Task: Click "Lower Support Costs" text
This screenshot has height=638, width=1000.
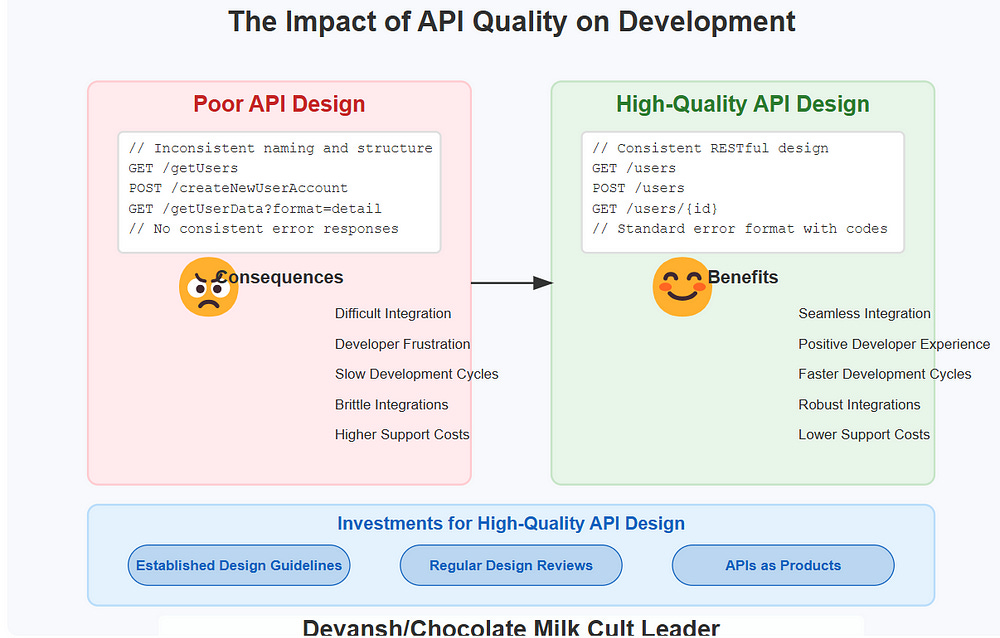Action: (x=864, y=435)
